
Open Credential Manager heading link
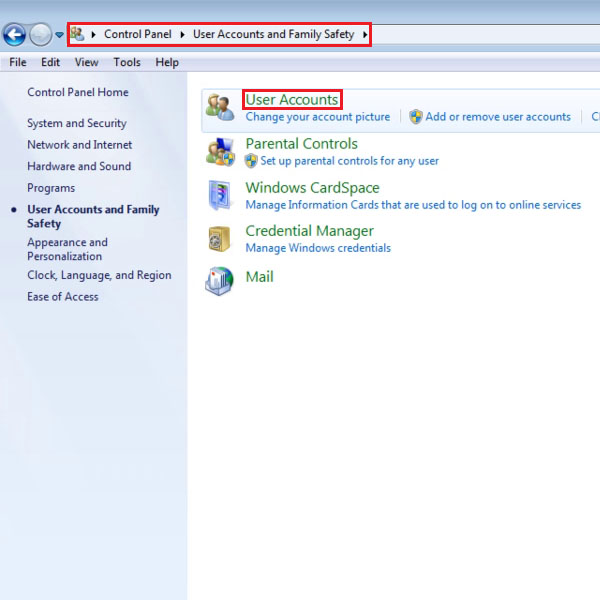click(x=309, y=231)
